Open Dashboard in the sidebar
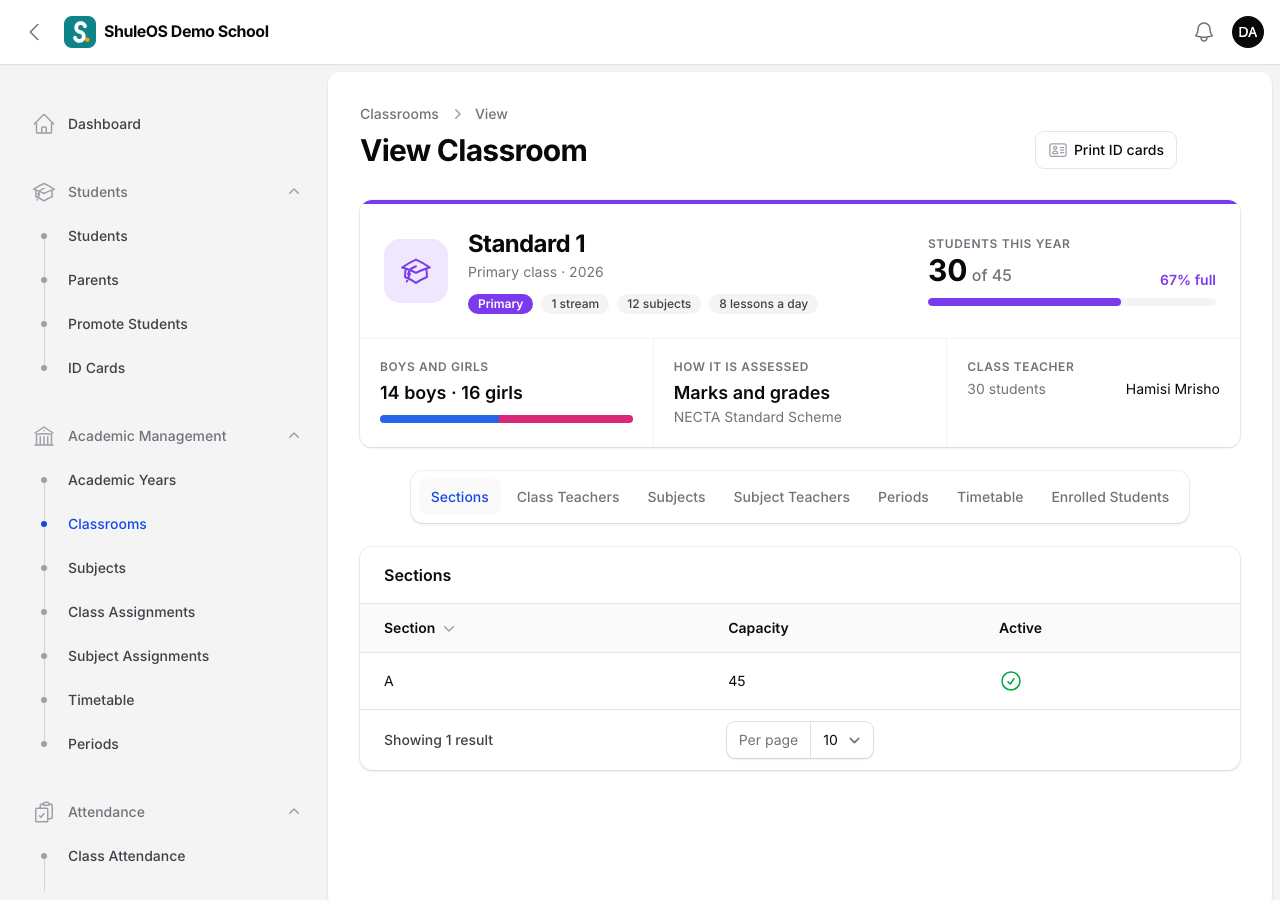 click(x=104, y=124)
